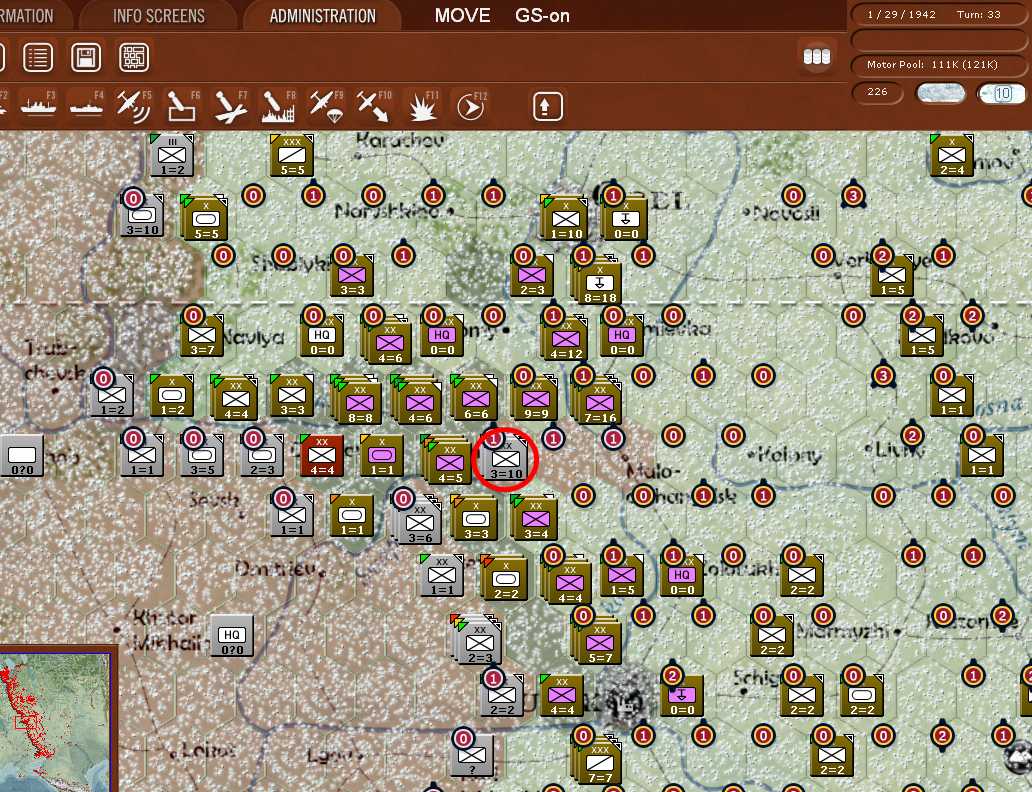This screenshot has width=1032, height=792.
Task: Select the 8=18 unit stack
Action: 599,282
